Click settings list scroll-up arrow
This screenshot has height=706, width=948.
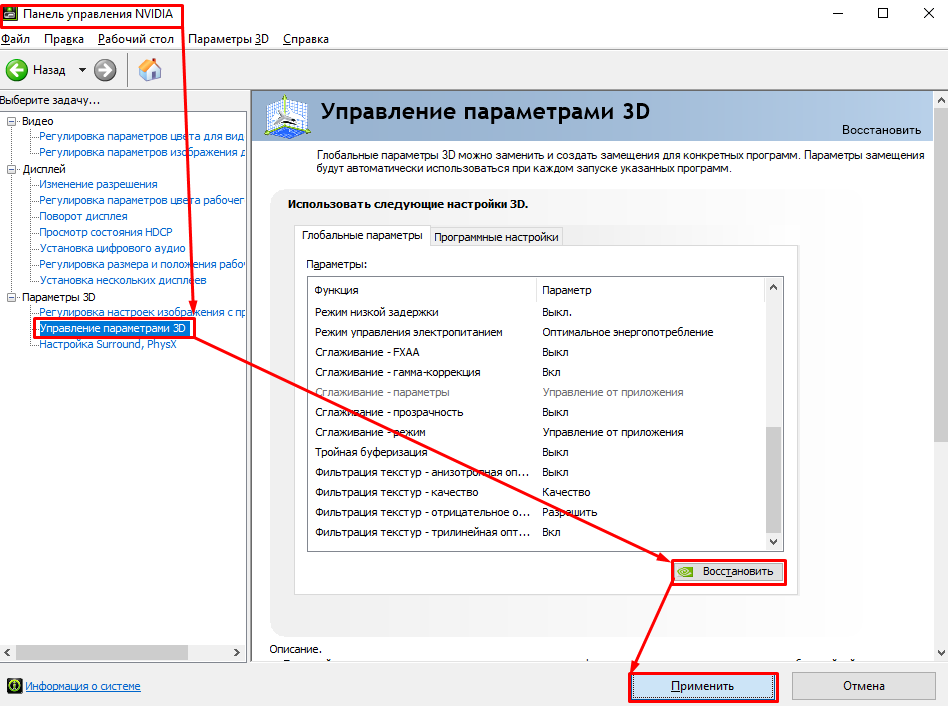tap(773, 288)
